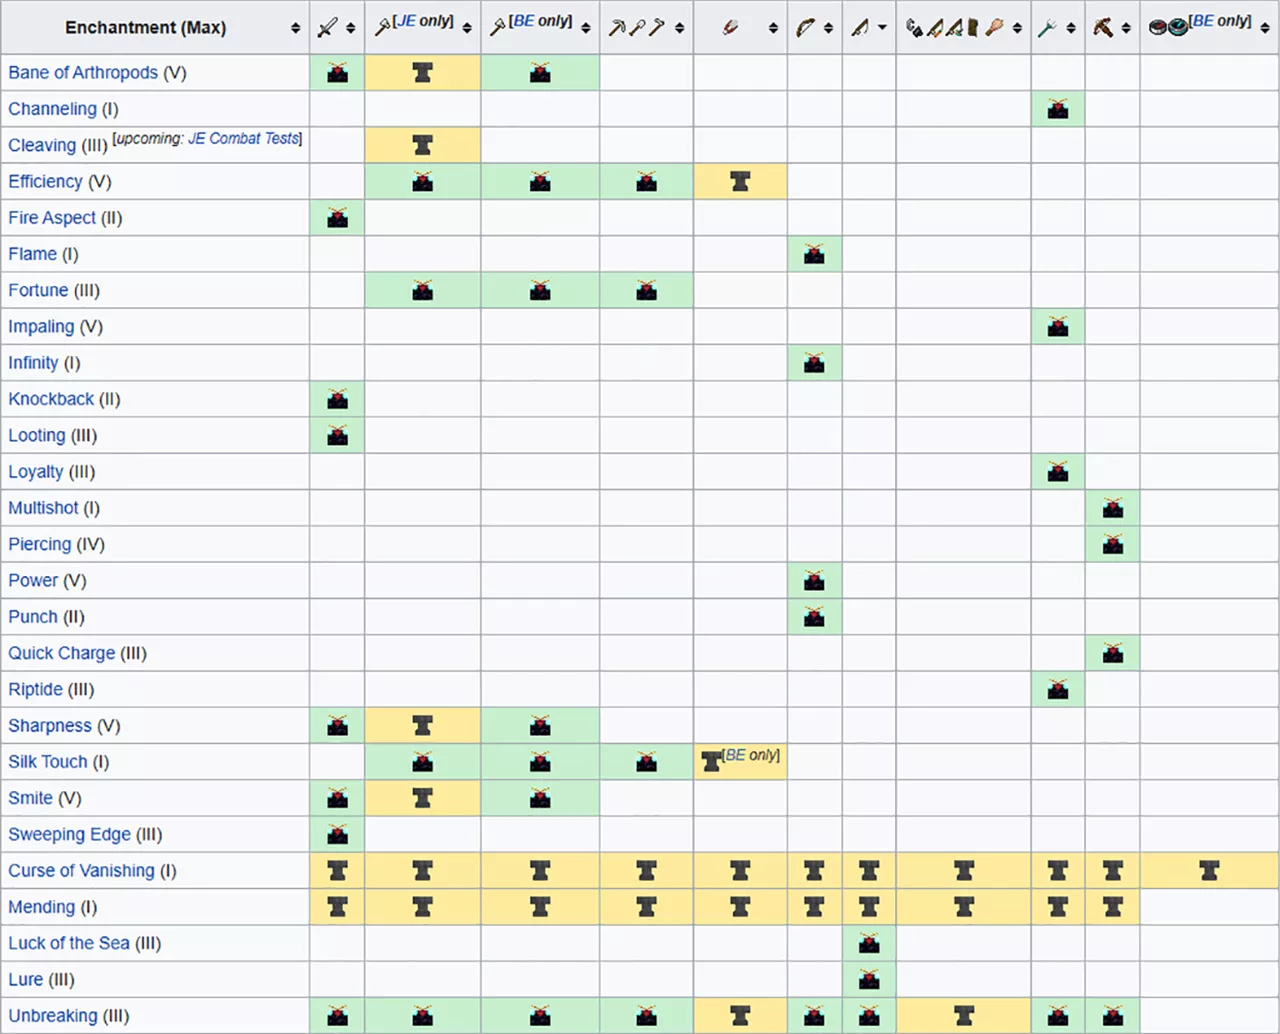Click the enchanting table icon in Quick Charge row
1280x1034 pixels.
coord(1113,653)
